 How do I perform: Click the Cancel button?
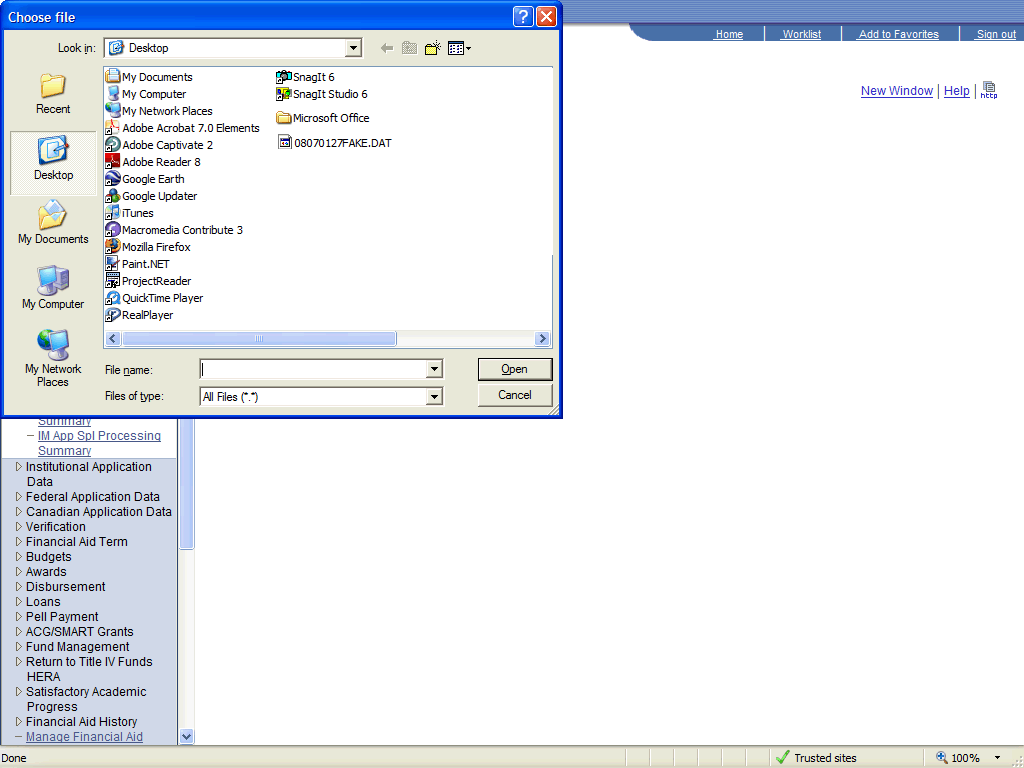click(515, 395)
